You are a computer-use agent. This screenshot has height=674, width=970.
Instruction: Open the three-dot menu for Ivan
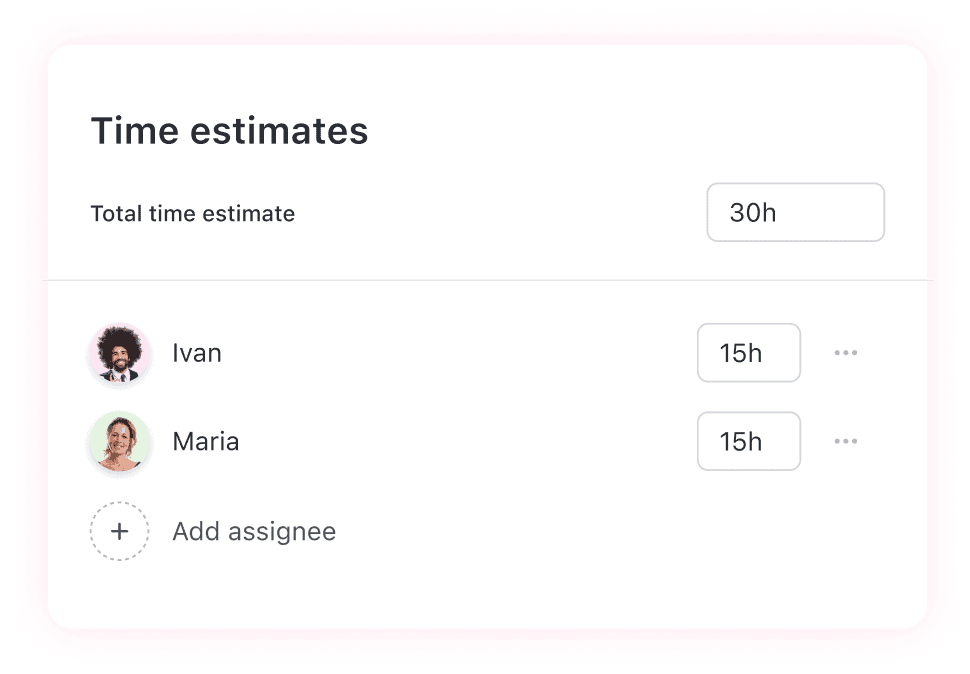(846, 353)
